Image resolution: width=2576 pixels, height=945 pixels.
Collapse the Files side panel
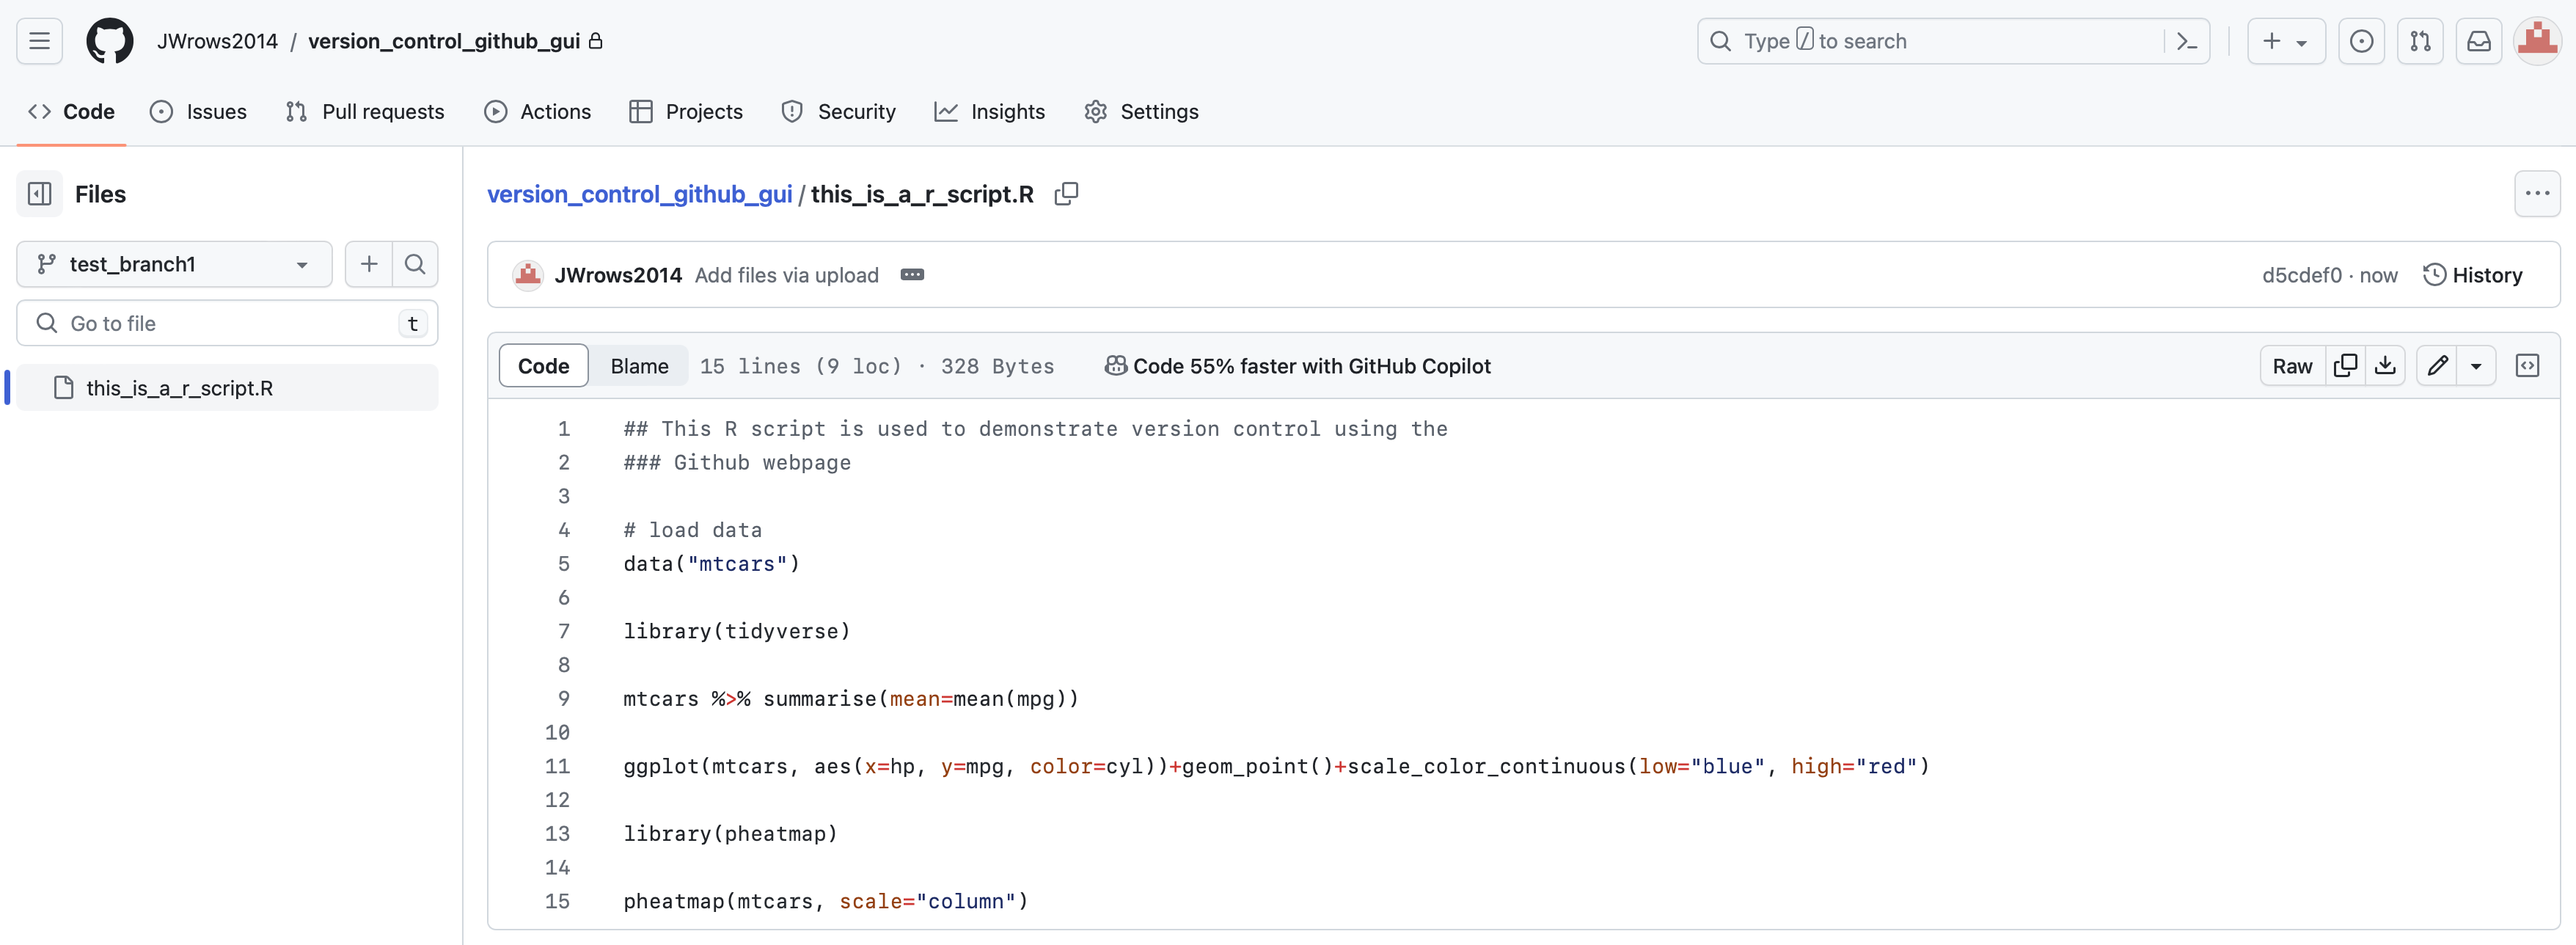[40, 194]
